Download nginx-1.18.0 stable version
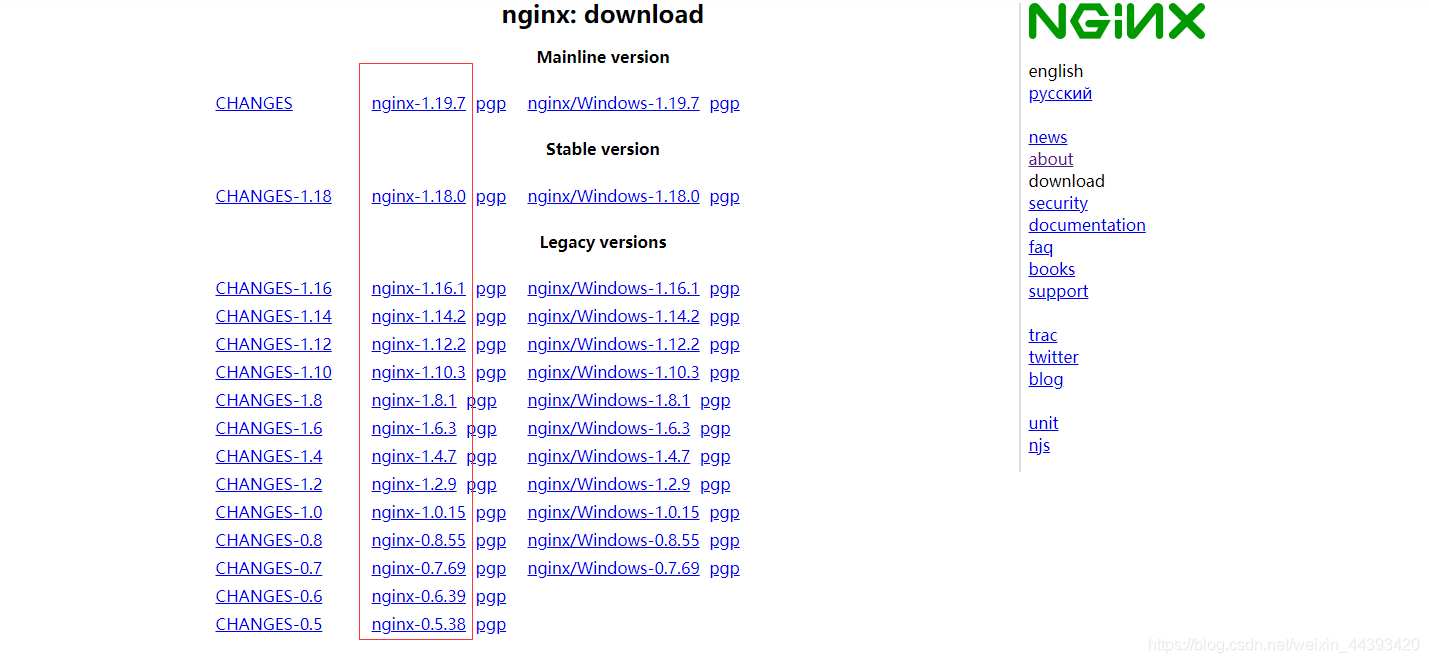This screenshot has height=663, width=1429. tap(418, 196)
